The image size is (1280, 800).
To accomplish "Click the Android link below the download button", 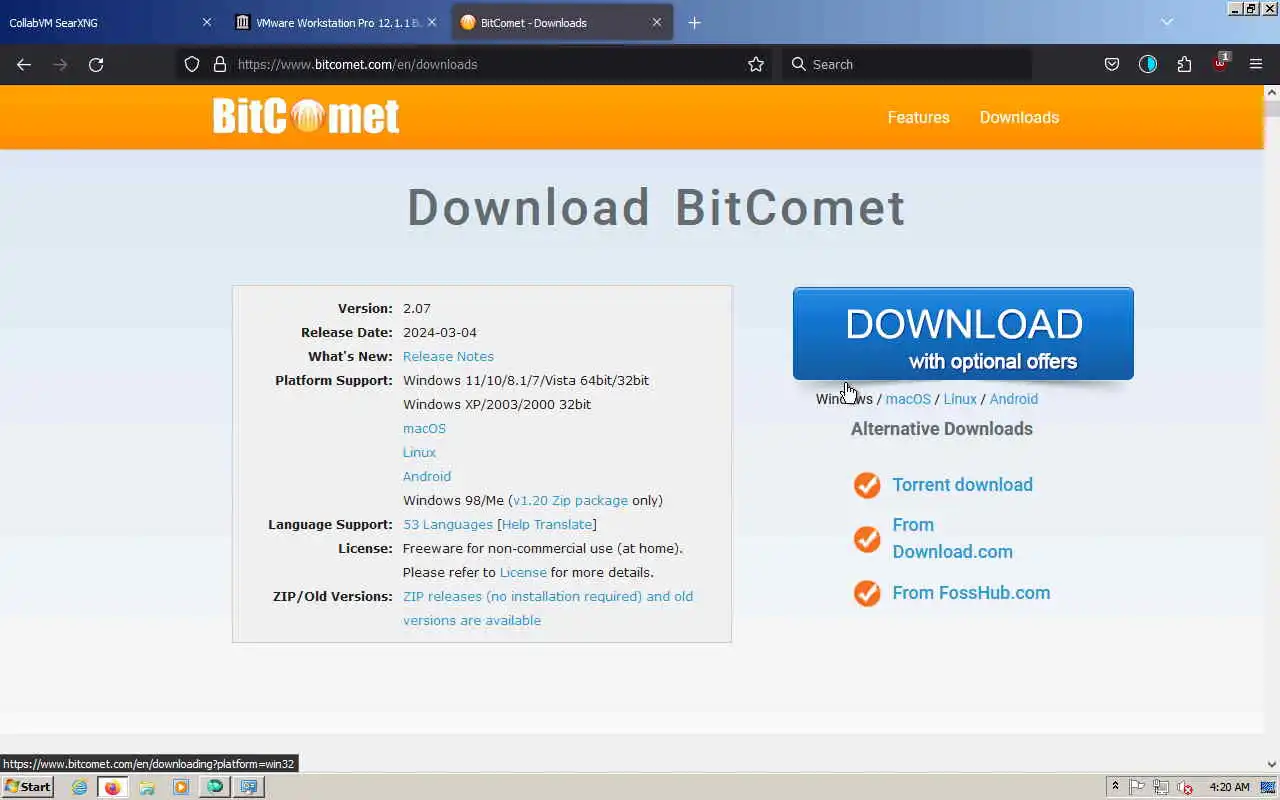I will pyautogui.click(x=1013, y=399).
